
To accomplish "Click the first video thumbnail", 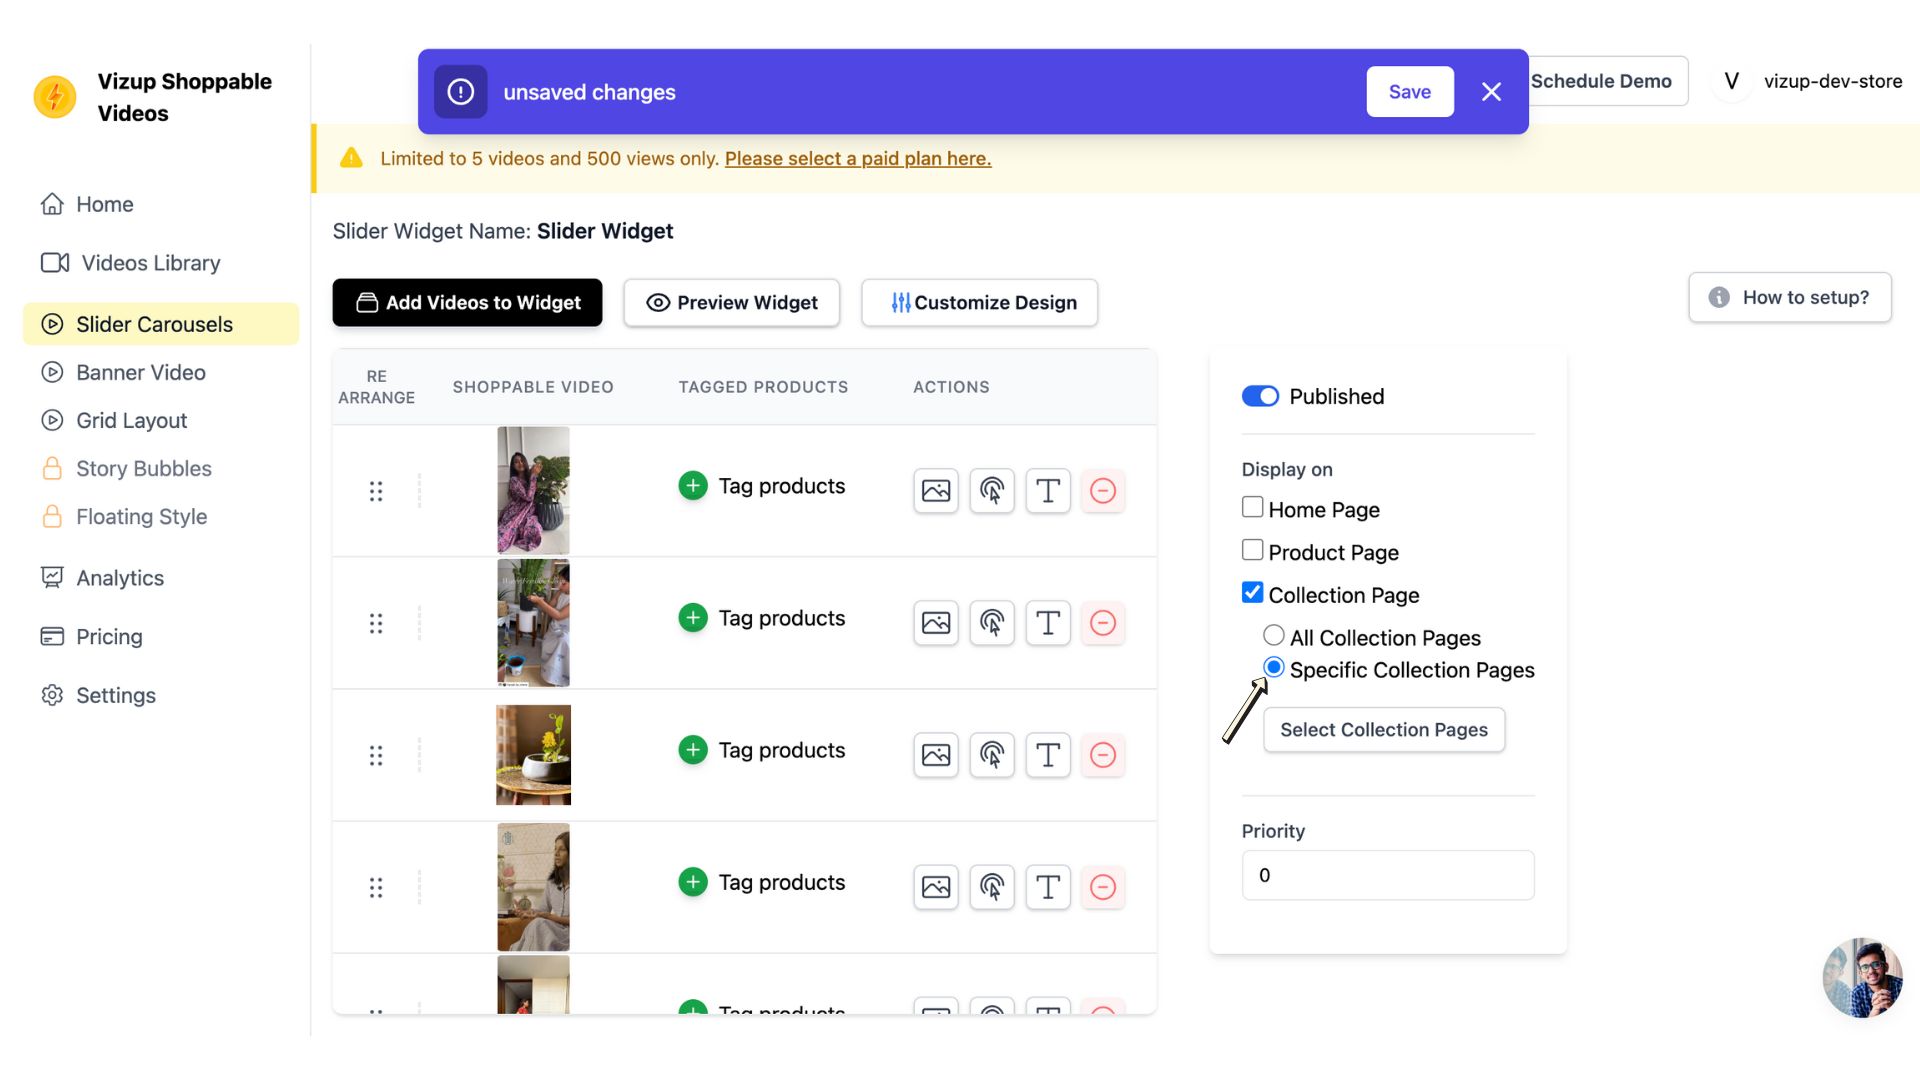I will [x=533, y=489].
